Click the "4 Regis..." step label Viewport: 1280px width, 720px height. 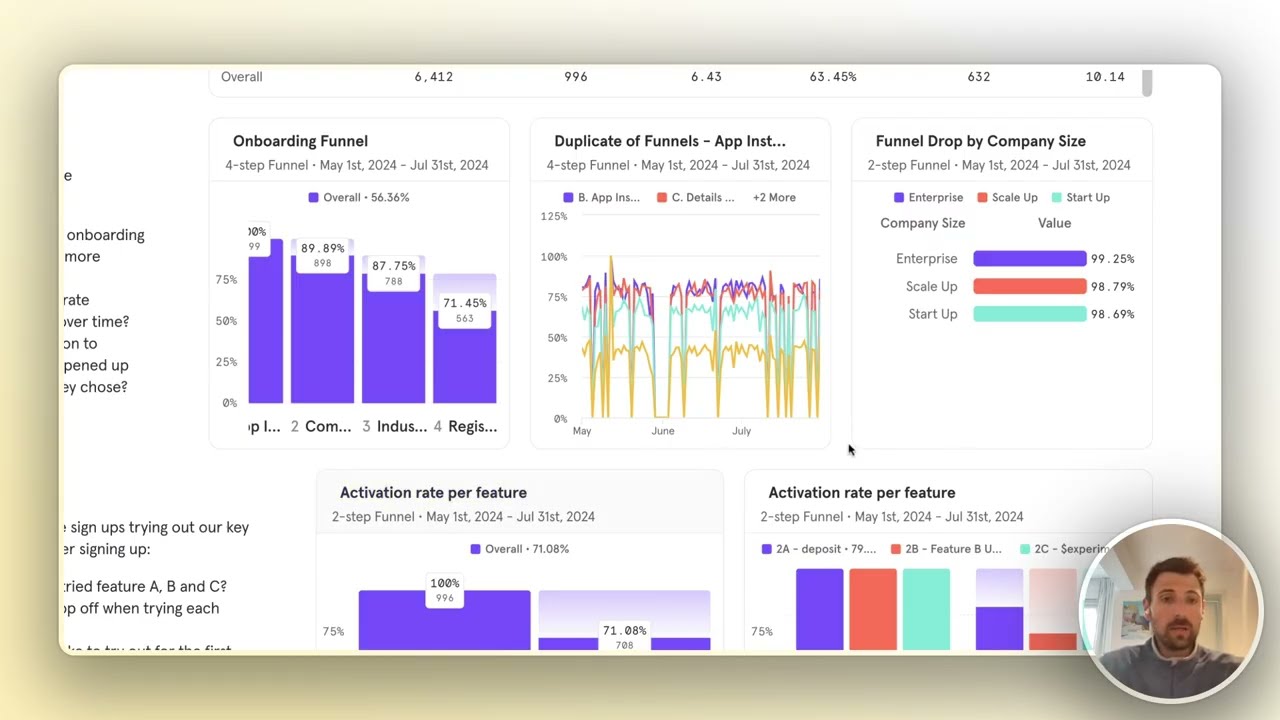point(465,427)
